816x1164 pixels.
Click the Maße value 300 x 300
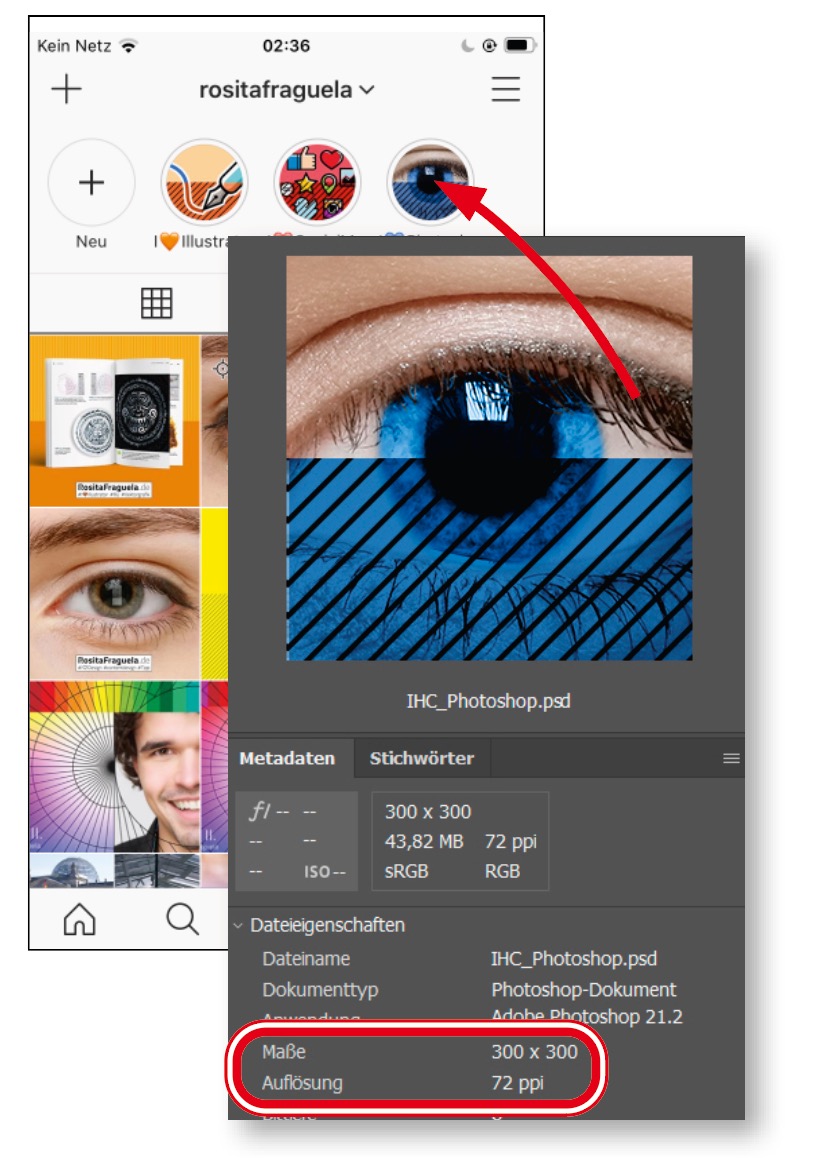(535, 1051)
